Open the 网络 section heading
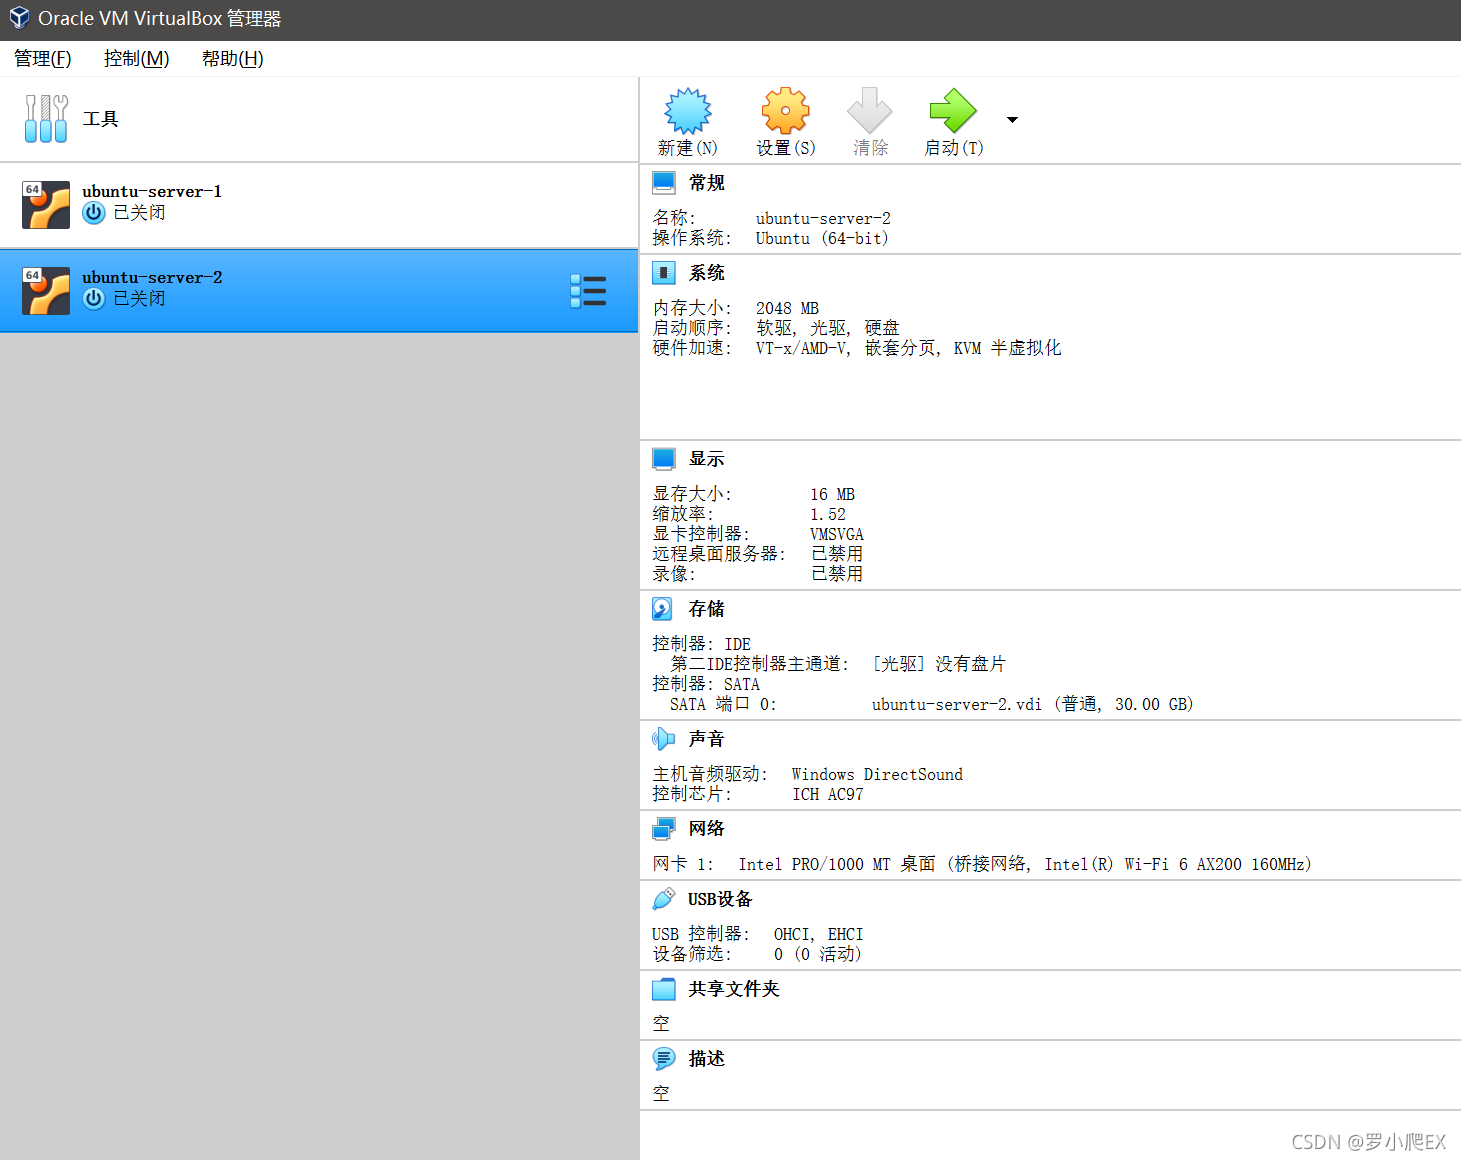Screen dimensions: 1461x1160 pyautogui.click(x=707, y=829)
